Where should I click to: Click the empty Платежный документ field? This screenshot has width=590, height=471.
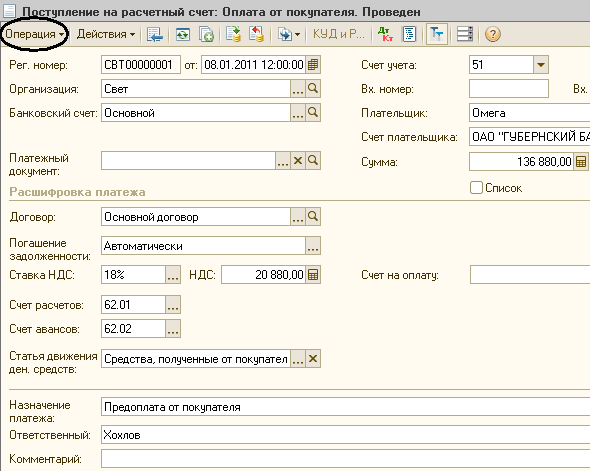pyautogui.click(x=188, y=161)
